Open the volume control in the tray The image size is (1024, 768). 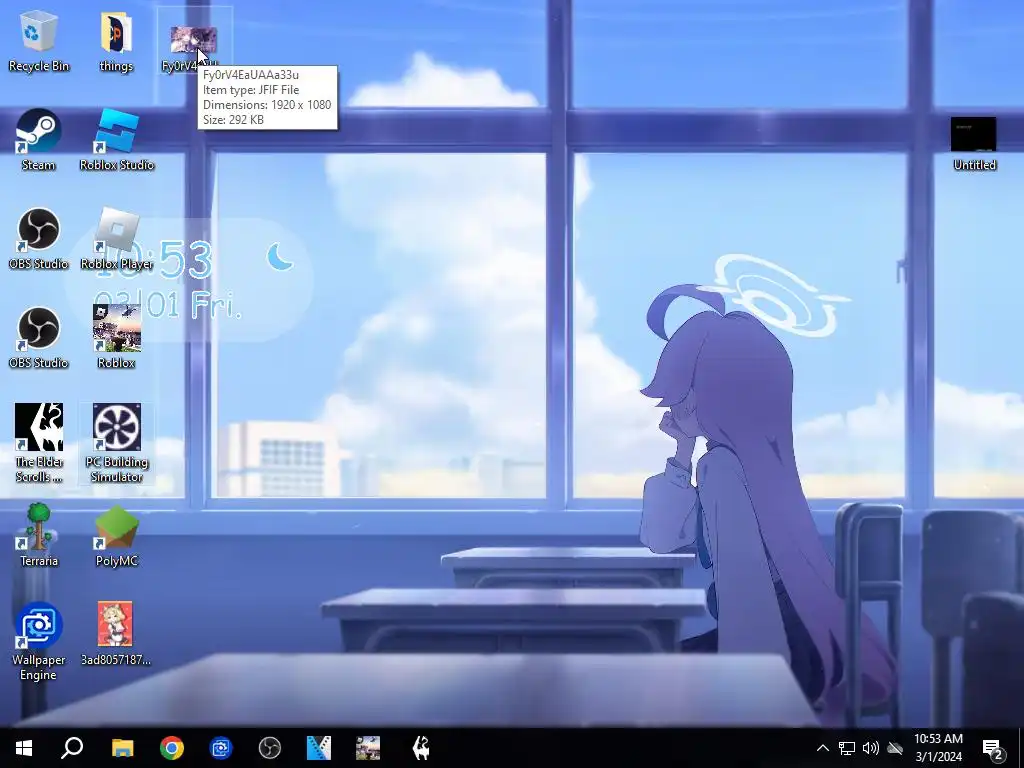click(871, 748)
